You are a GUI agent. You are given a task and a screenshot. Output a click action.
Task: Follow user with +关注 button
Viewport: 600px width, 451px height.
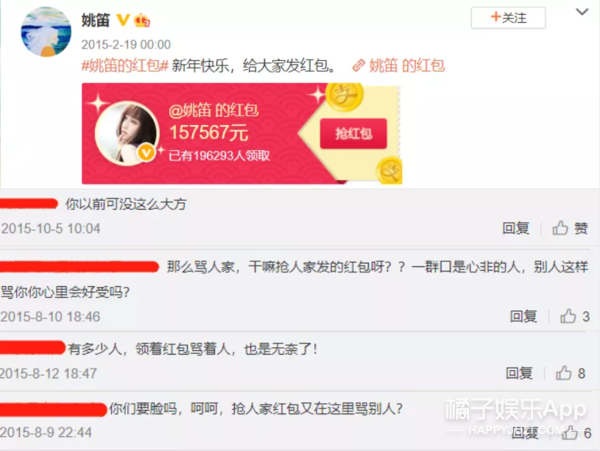508,18
